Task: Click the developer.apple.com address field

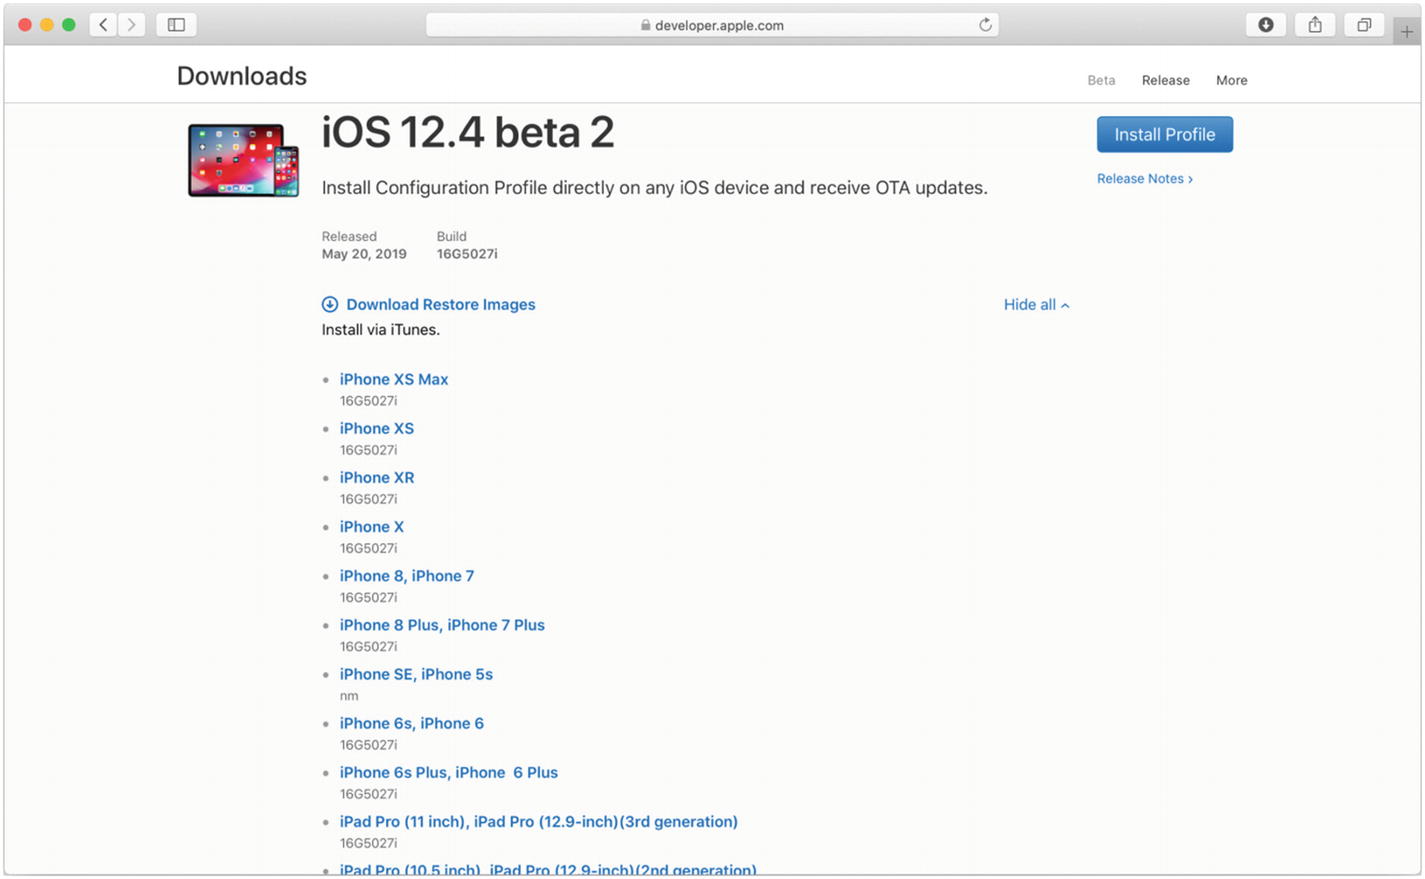Action: (712, 25)
